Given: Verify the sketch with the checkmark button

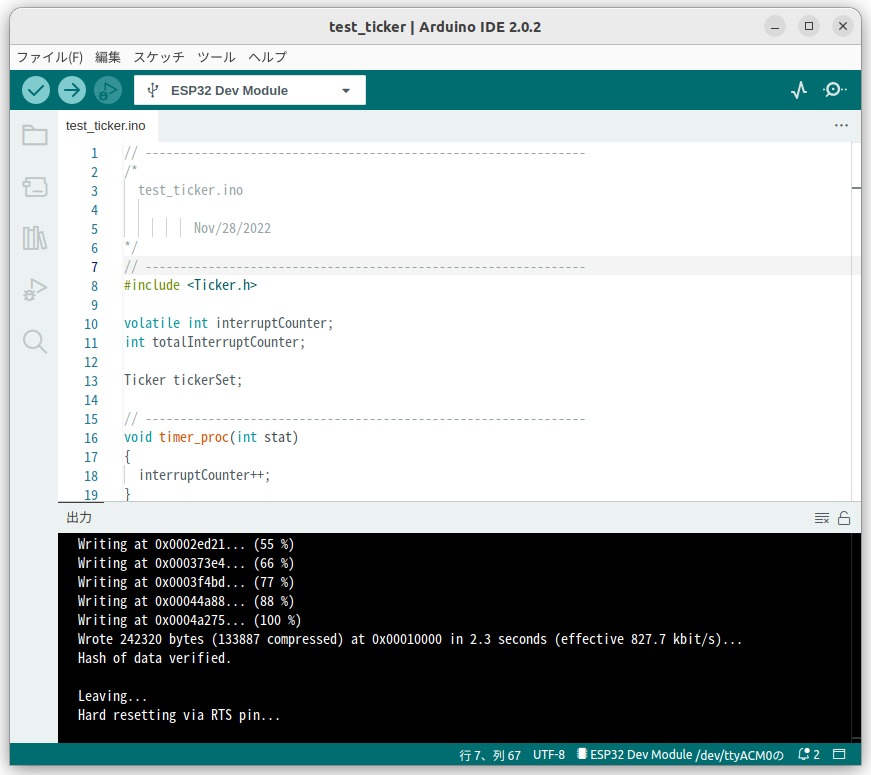Looking at the screenshot, I should coord(35,90).
